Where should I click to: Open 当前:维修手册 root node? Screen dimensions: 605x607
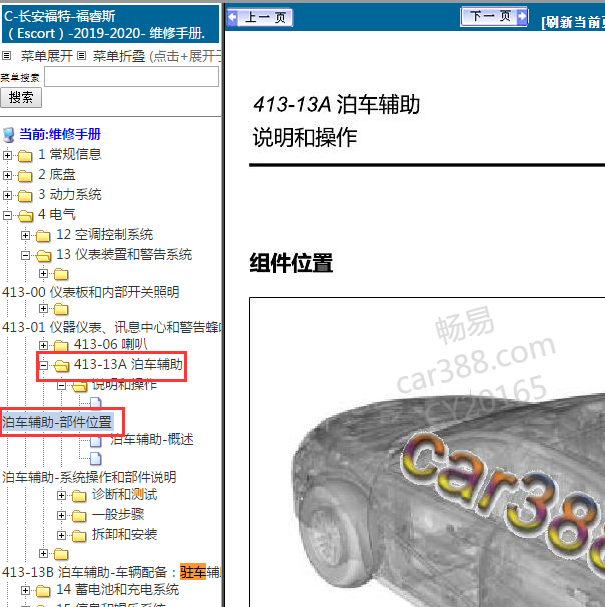60,134
